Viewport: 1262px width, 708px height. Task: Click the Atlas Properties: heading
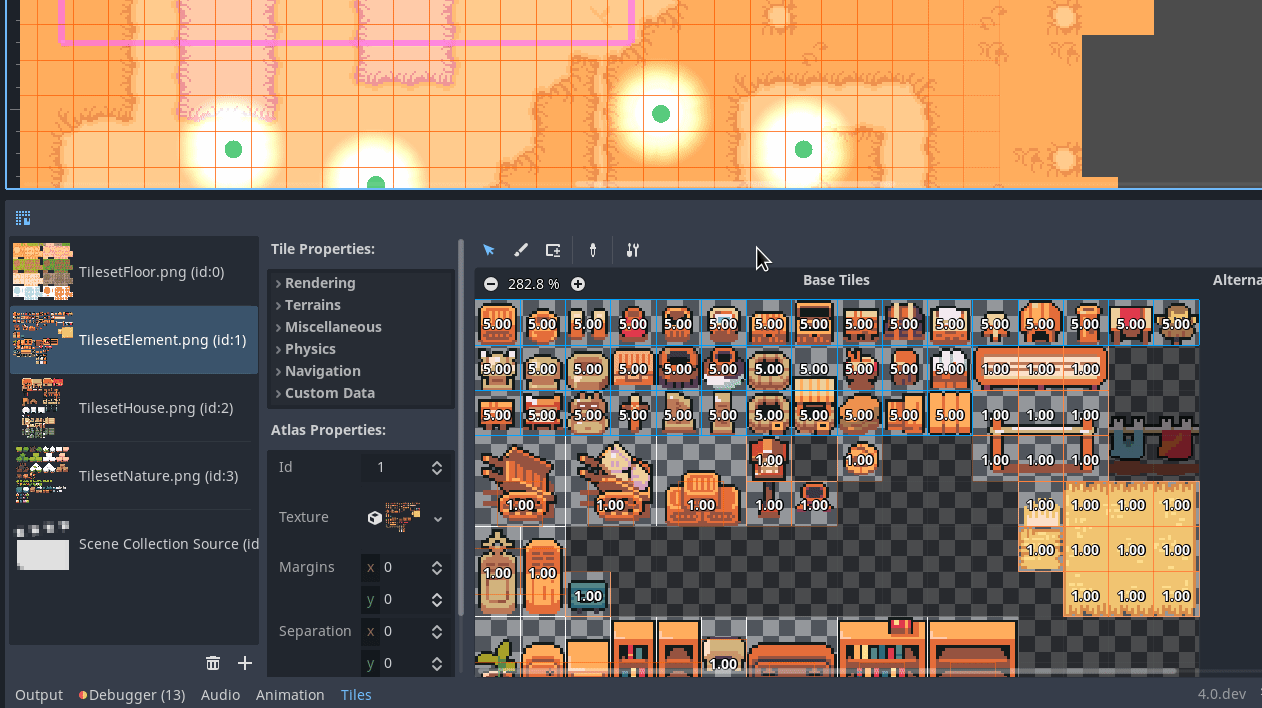328,430
